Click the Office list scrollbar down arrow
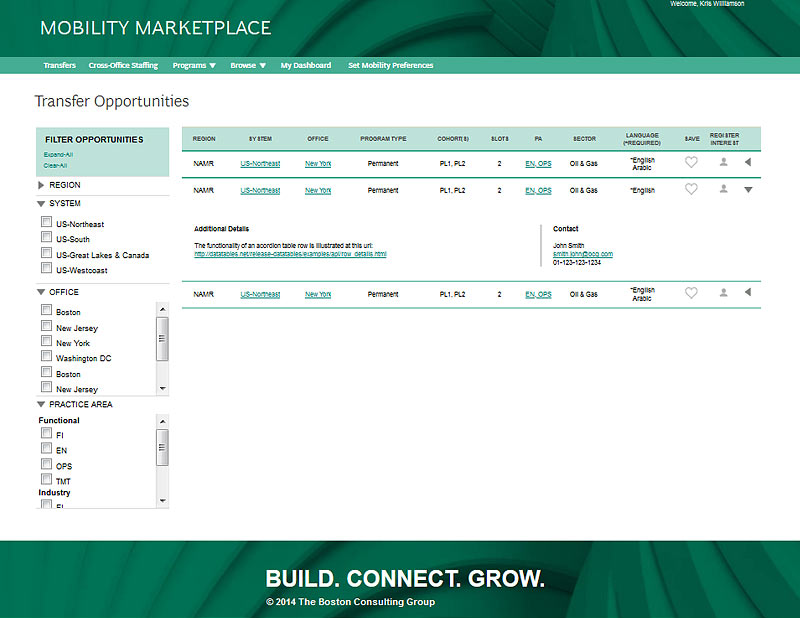 tap(163, 388)
